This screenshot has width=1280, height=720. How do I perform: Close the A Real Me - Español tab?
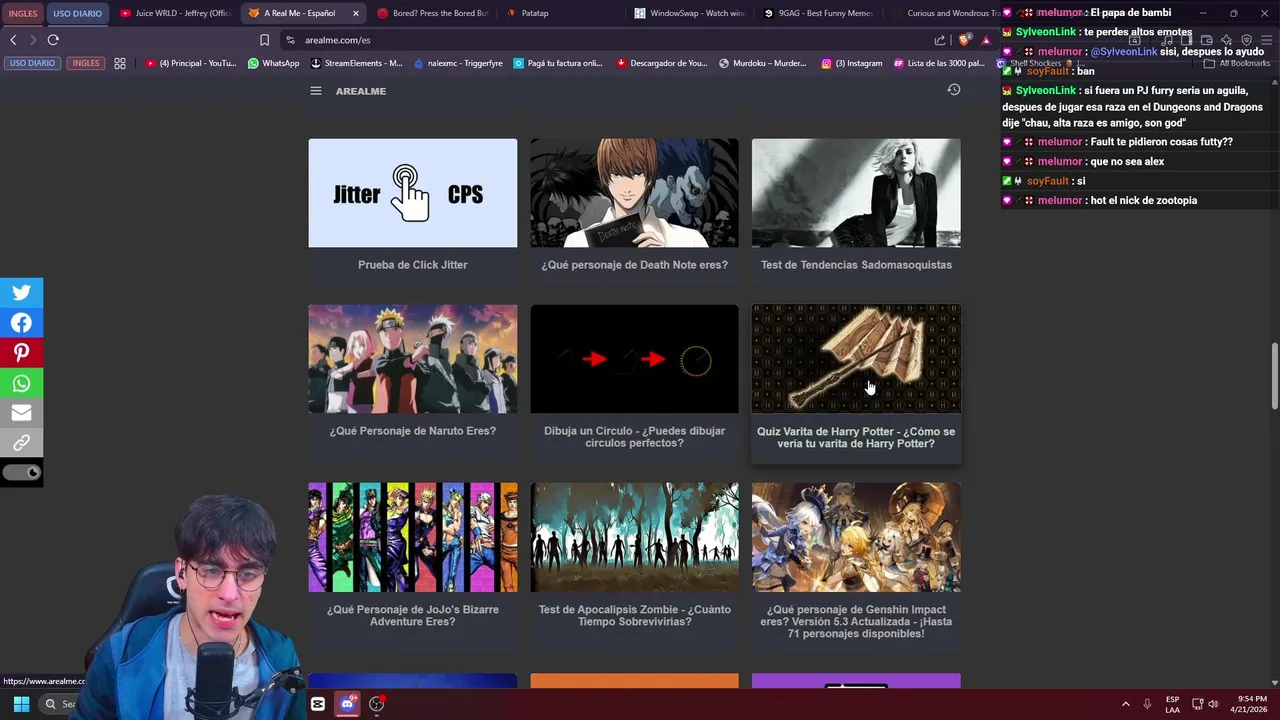356,13
